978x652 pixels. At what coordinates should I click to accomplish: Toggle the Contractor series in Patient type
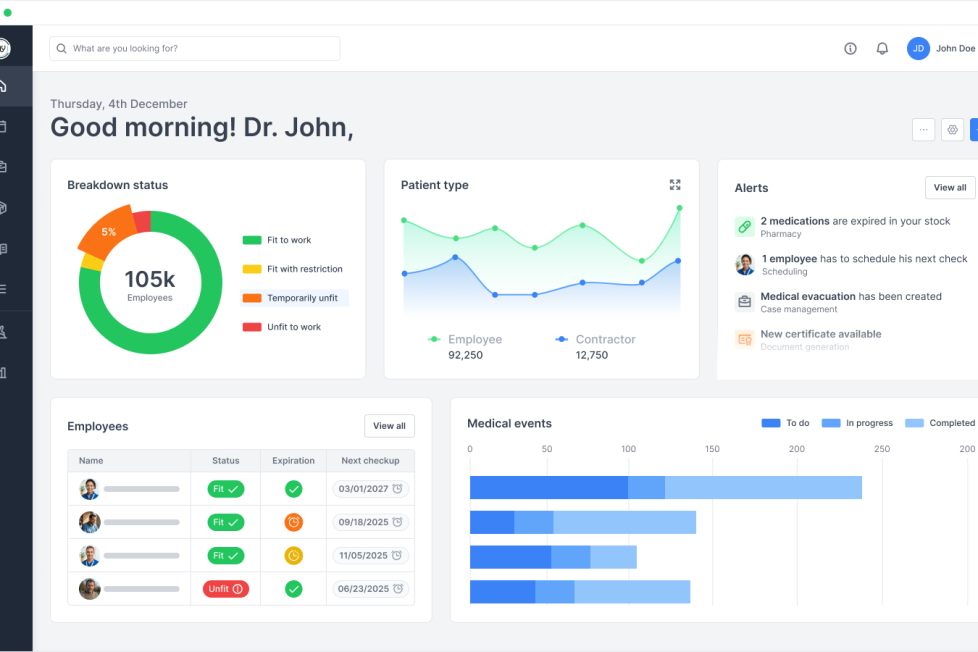tap(595, 340)
